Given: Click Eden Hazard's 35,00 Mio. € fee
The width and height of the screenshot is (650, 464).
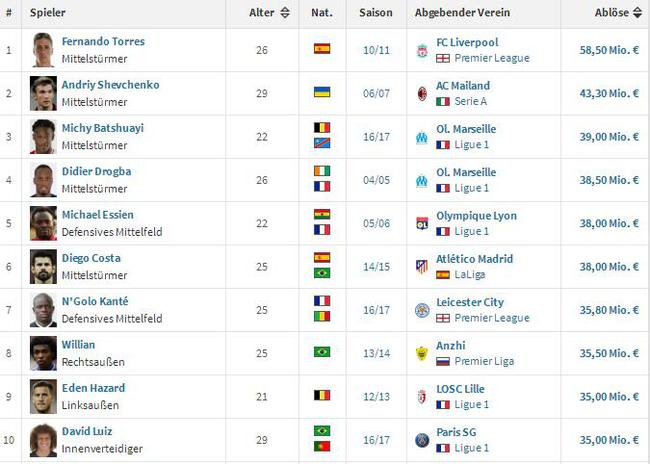Looking at the screenshot, I should [609, 396].
